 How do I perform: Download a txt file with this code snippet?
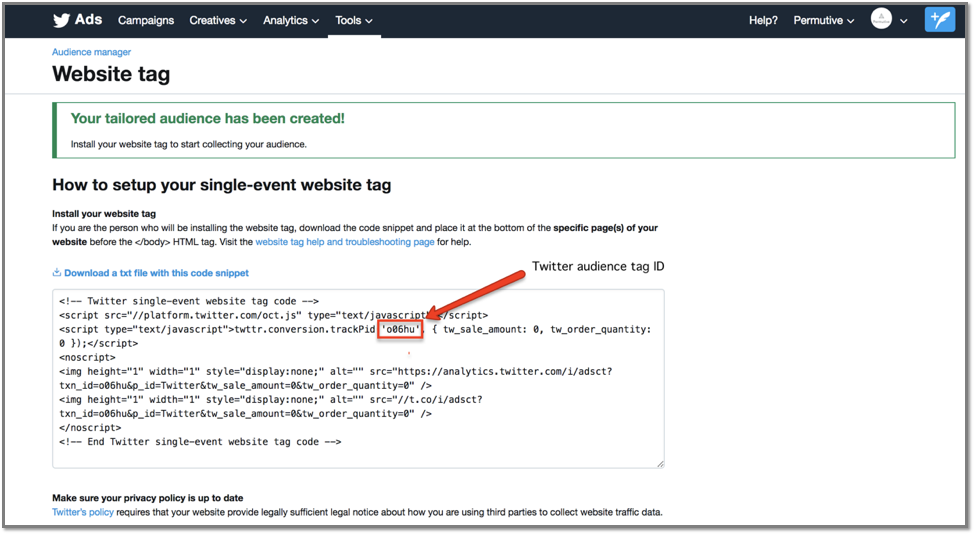click(x=156, y=273)
